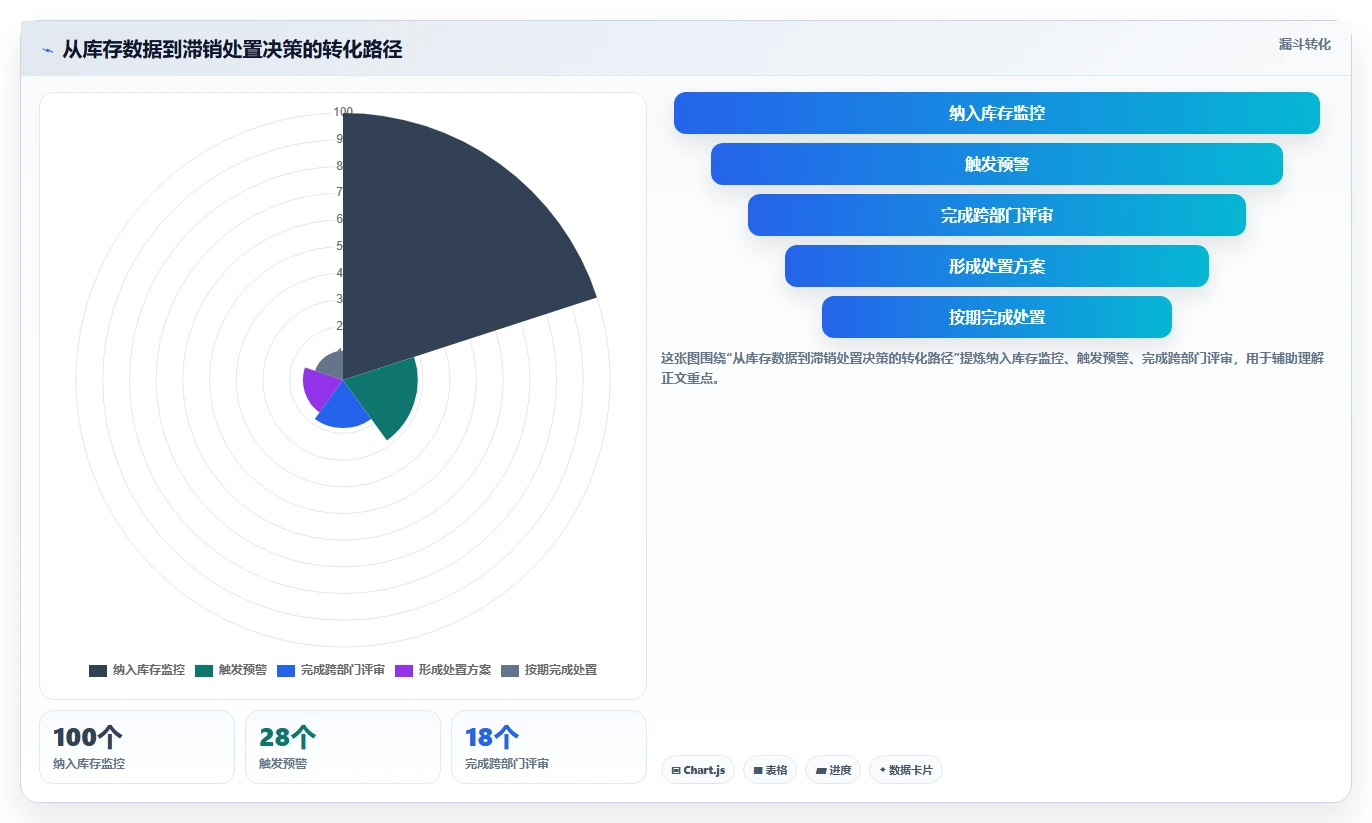Click the 形成处置方案 legend label text
The height and width of the screenshot is (823, 1372).
[x=455, y=670]
